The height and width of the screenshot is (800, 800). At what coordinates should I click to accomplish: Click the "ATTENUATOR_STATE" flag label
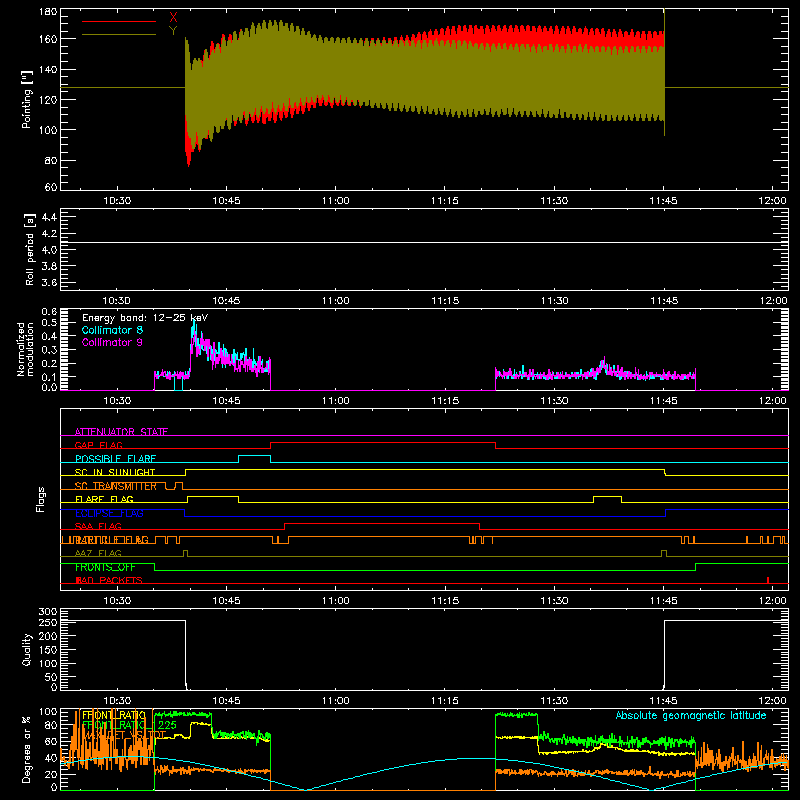coord(121,432)
